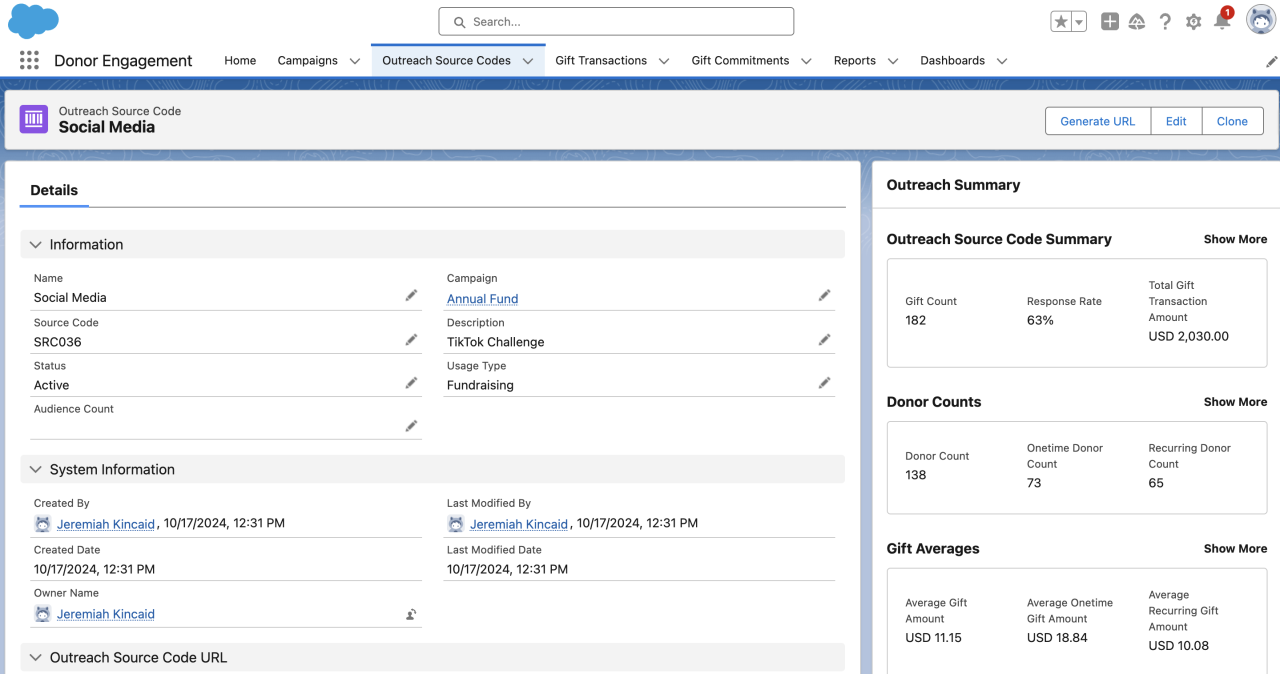
Task: Expand the Outreach Source Codes chevron
Action: [x=528, y=61]
